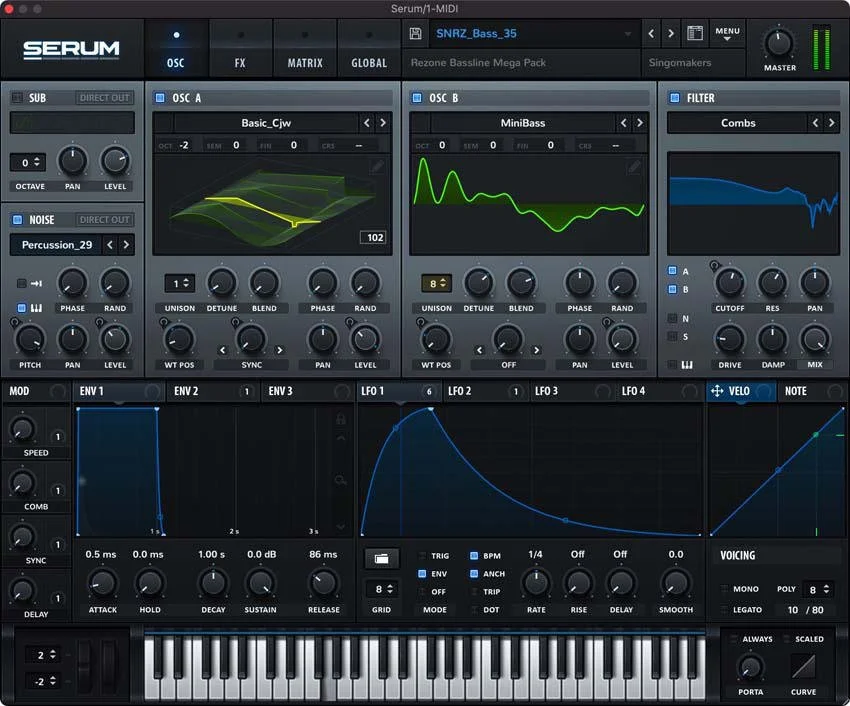
Task: Enable MONO voicing checkbox
Action: click(724, 589)
